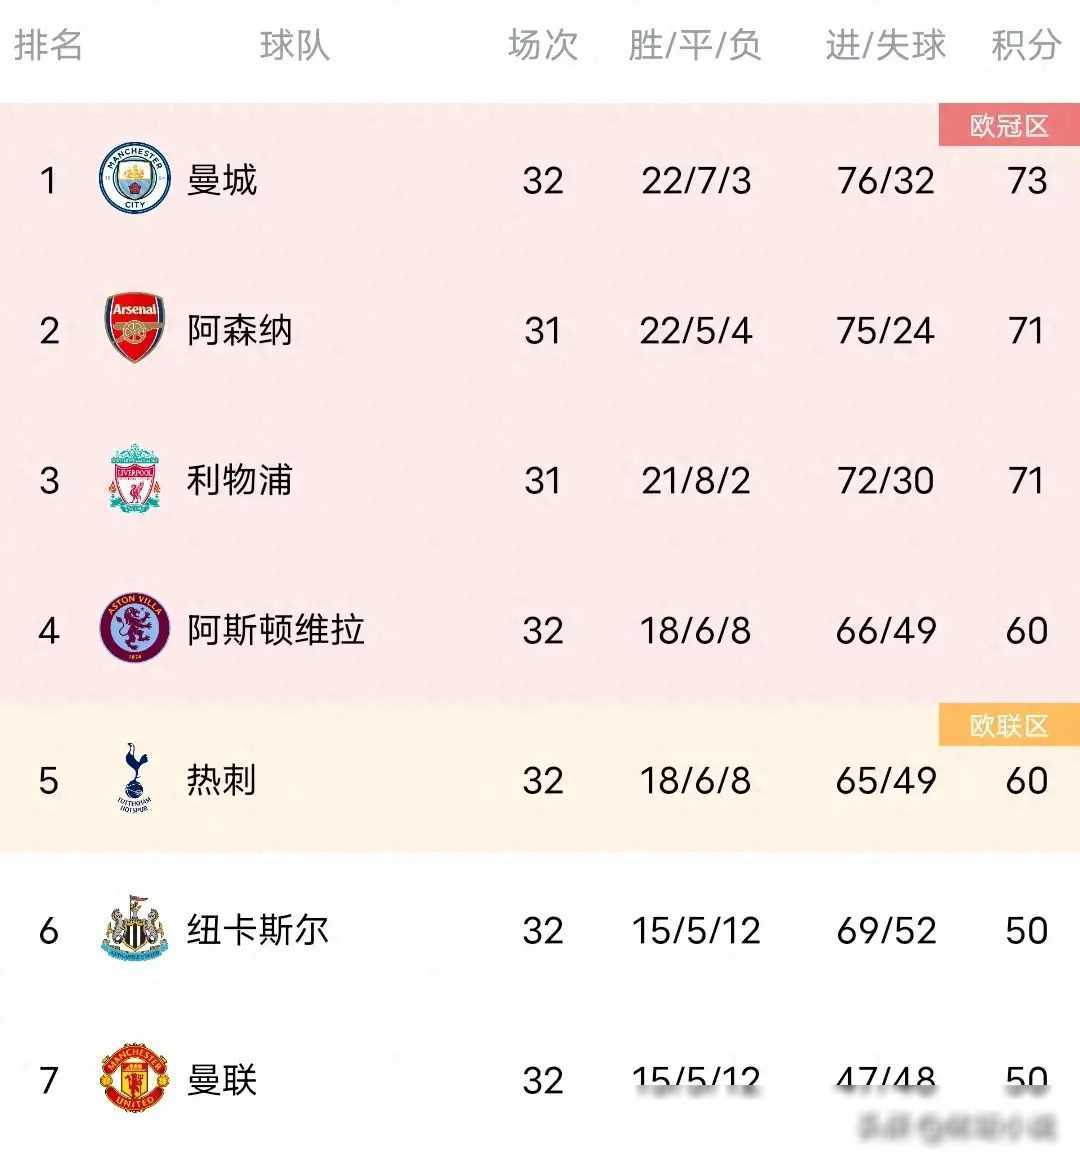Click rank number 4 in the table
This screenshot has height=1165, width=1080.
50,631
